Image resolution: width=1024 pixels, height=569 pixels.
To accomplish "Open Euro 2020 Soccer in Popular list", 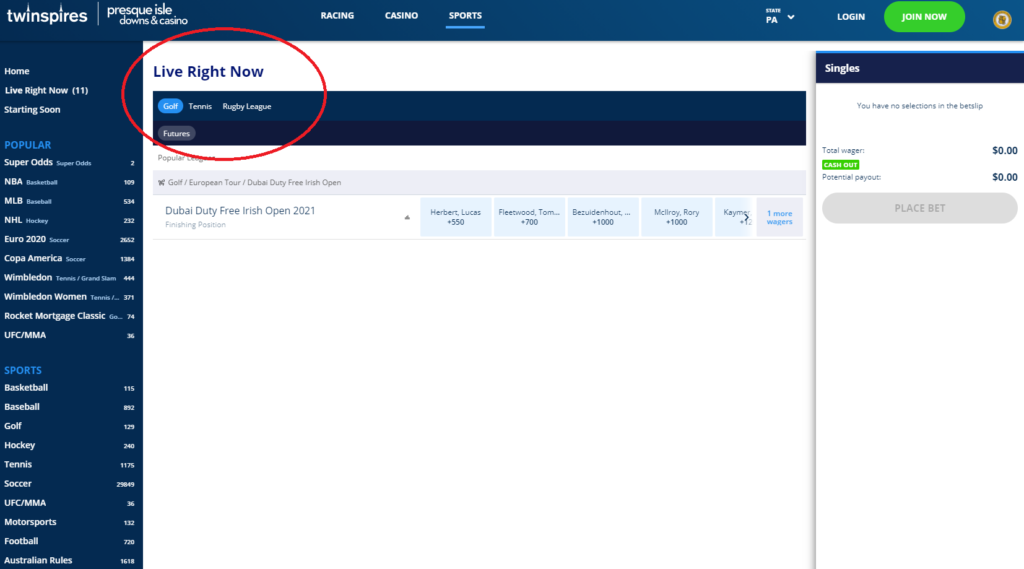I will 69,239.
